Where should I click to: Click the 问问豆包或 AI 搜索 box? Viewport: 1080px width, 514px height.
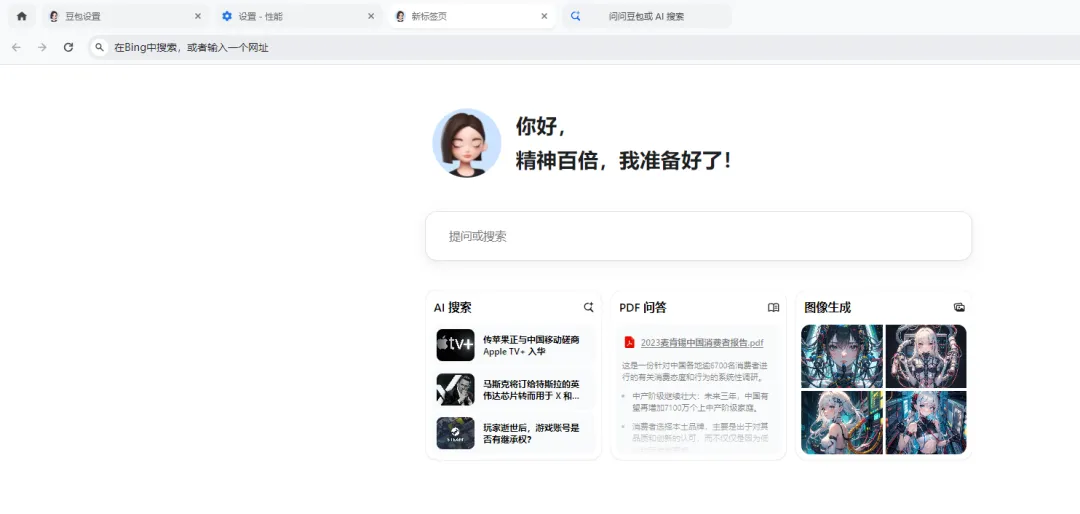tap(647, 16)
